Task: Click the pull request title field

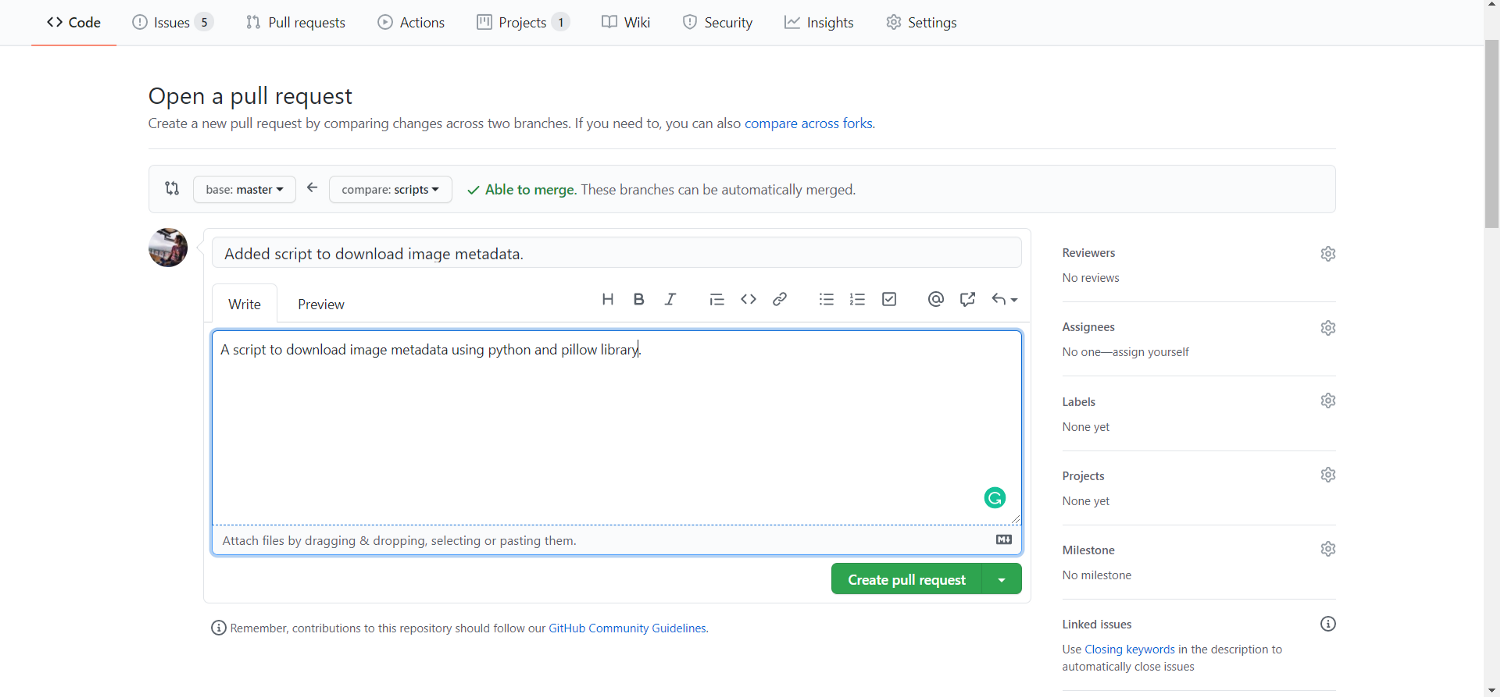Action: coord(616,254)
